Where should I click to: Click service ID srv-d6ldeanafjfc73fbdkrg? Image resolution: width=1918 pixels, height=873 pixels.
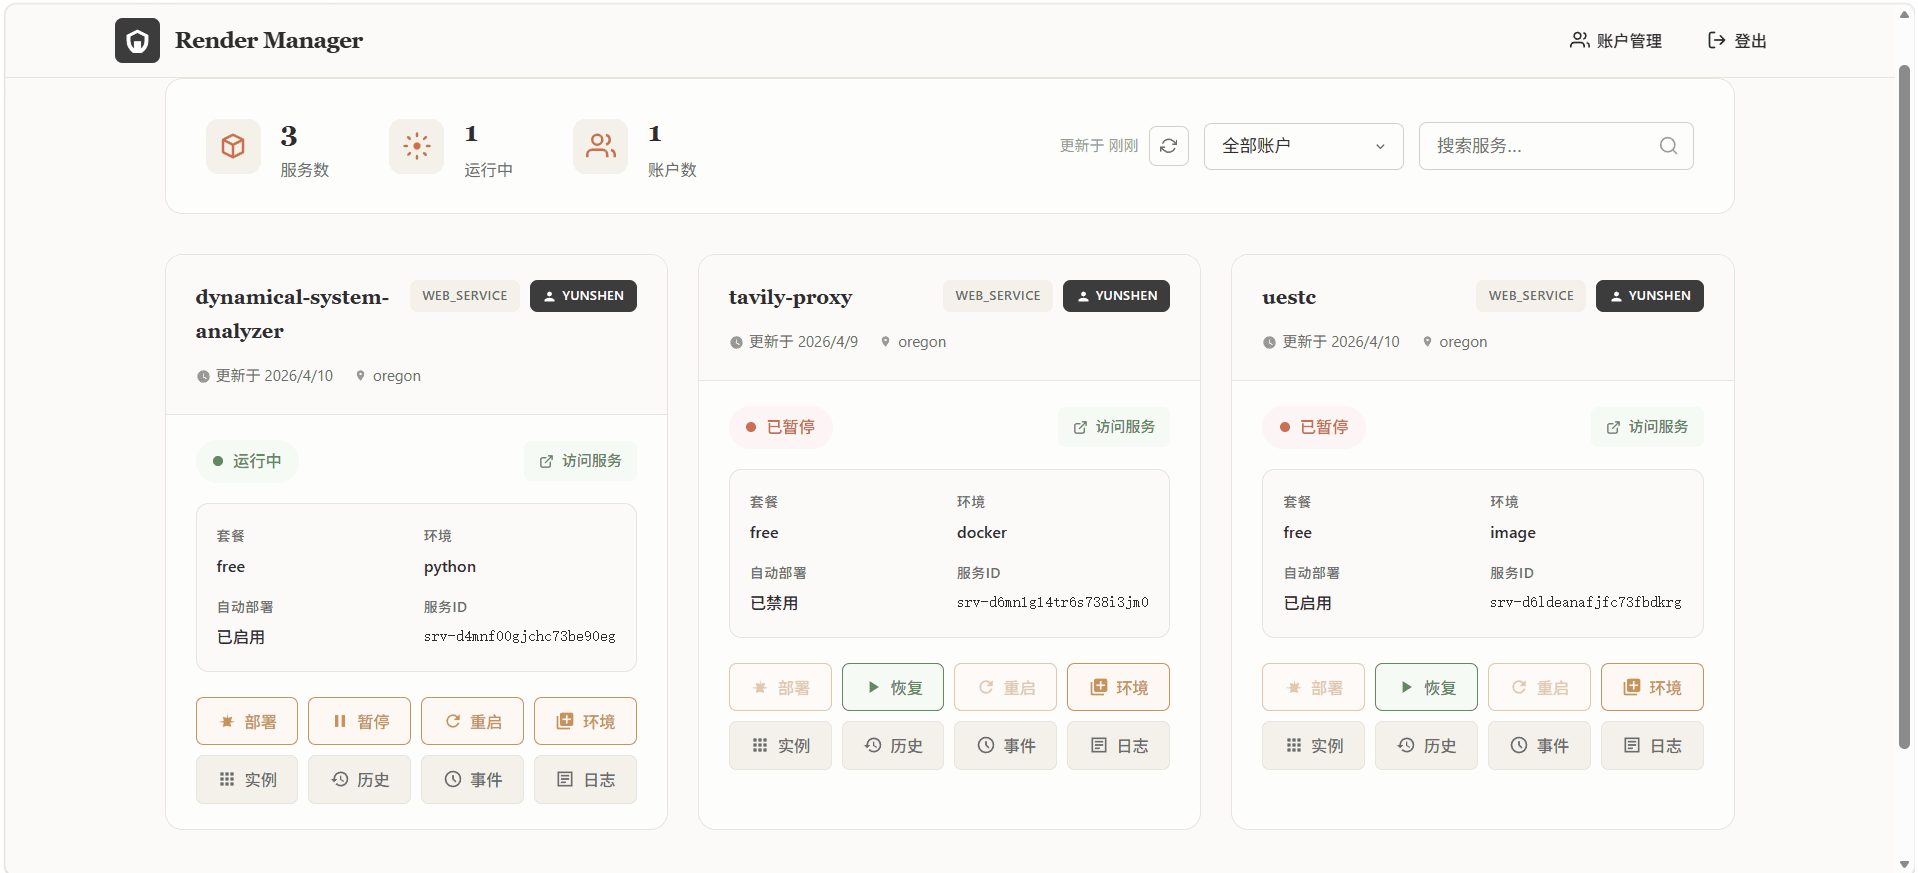pyautogui.click(x=1586, y=603)
